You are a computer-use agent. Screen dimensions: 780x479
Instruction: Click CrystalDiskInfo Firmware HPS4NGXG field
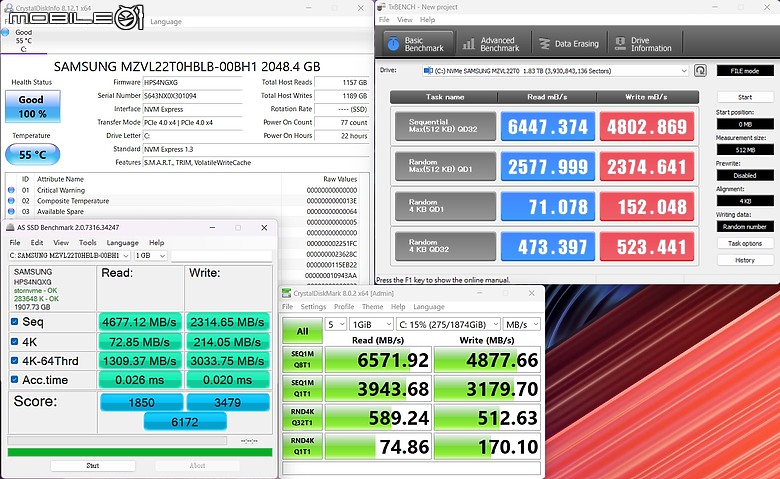pos(192,82)
